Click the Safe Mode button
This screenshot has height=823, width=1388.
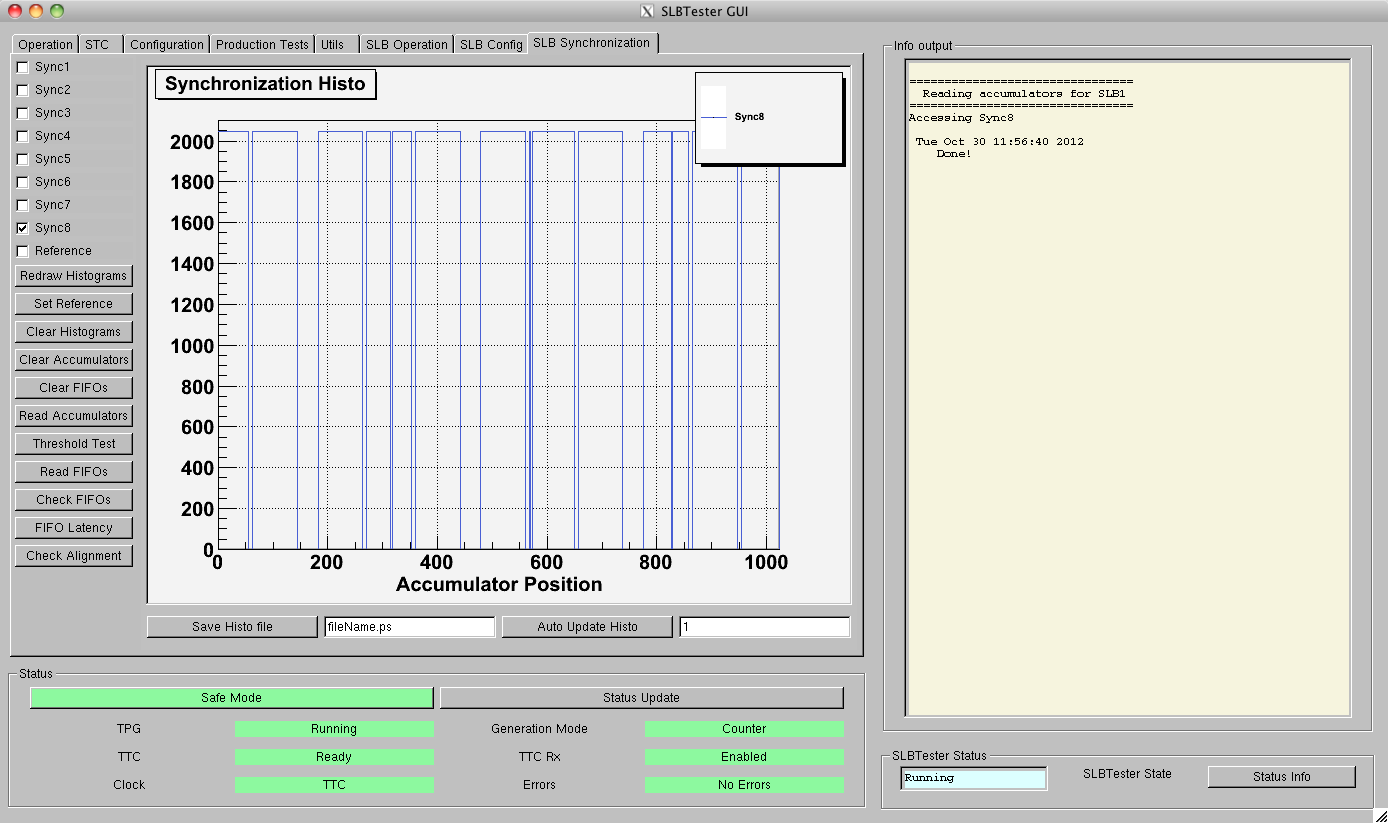click(x=231, y=698)
